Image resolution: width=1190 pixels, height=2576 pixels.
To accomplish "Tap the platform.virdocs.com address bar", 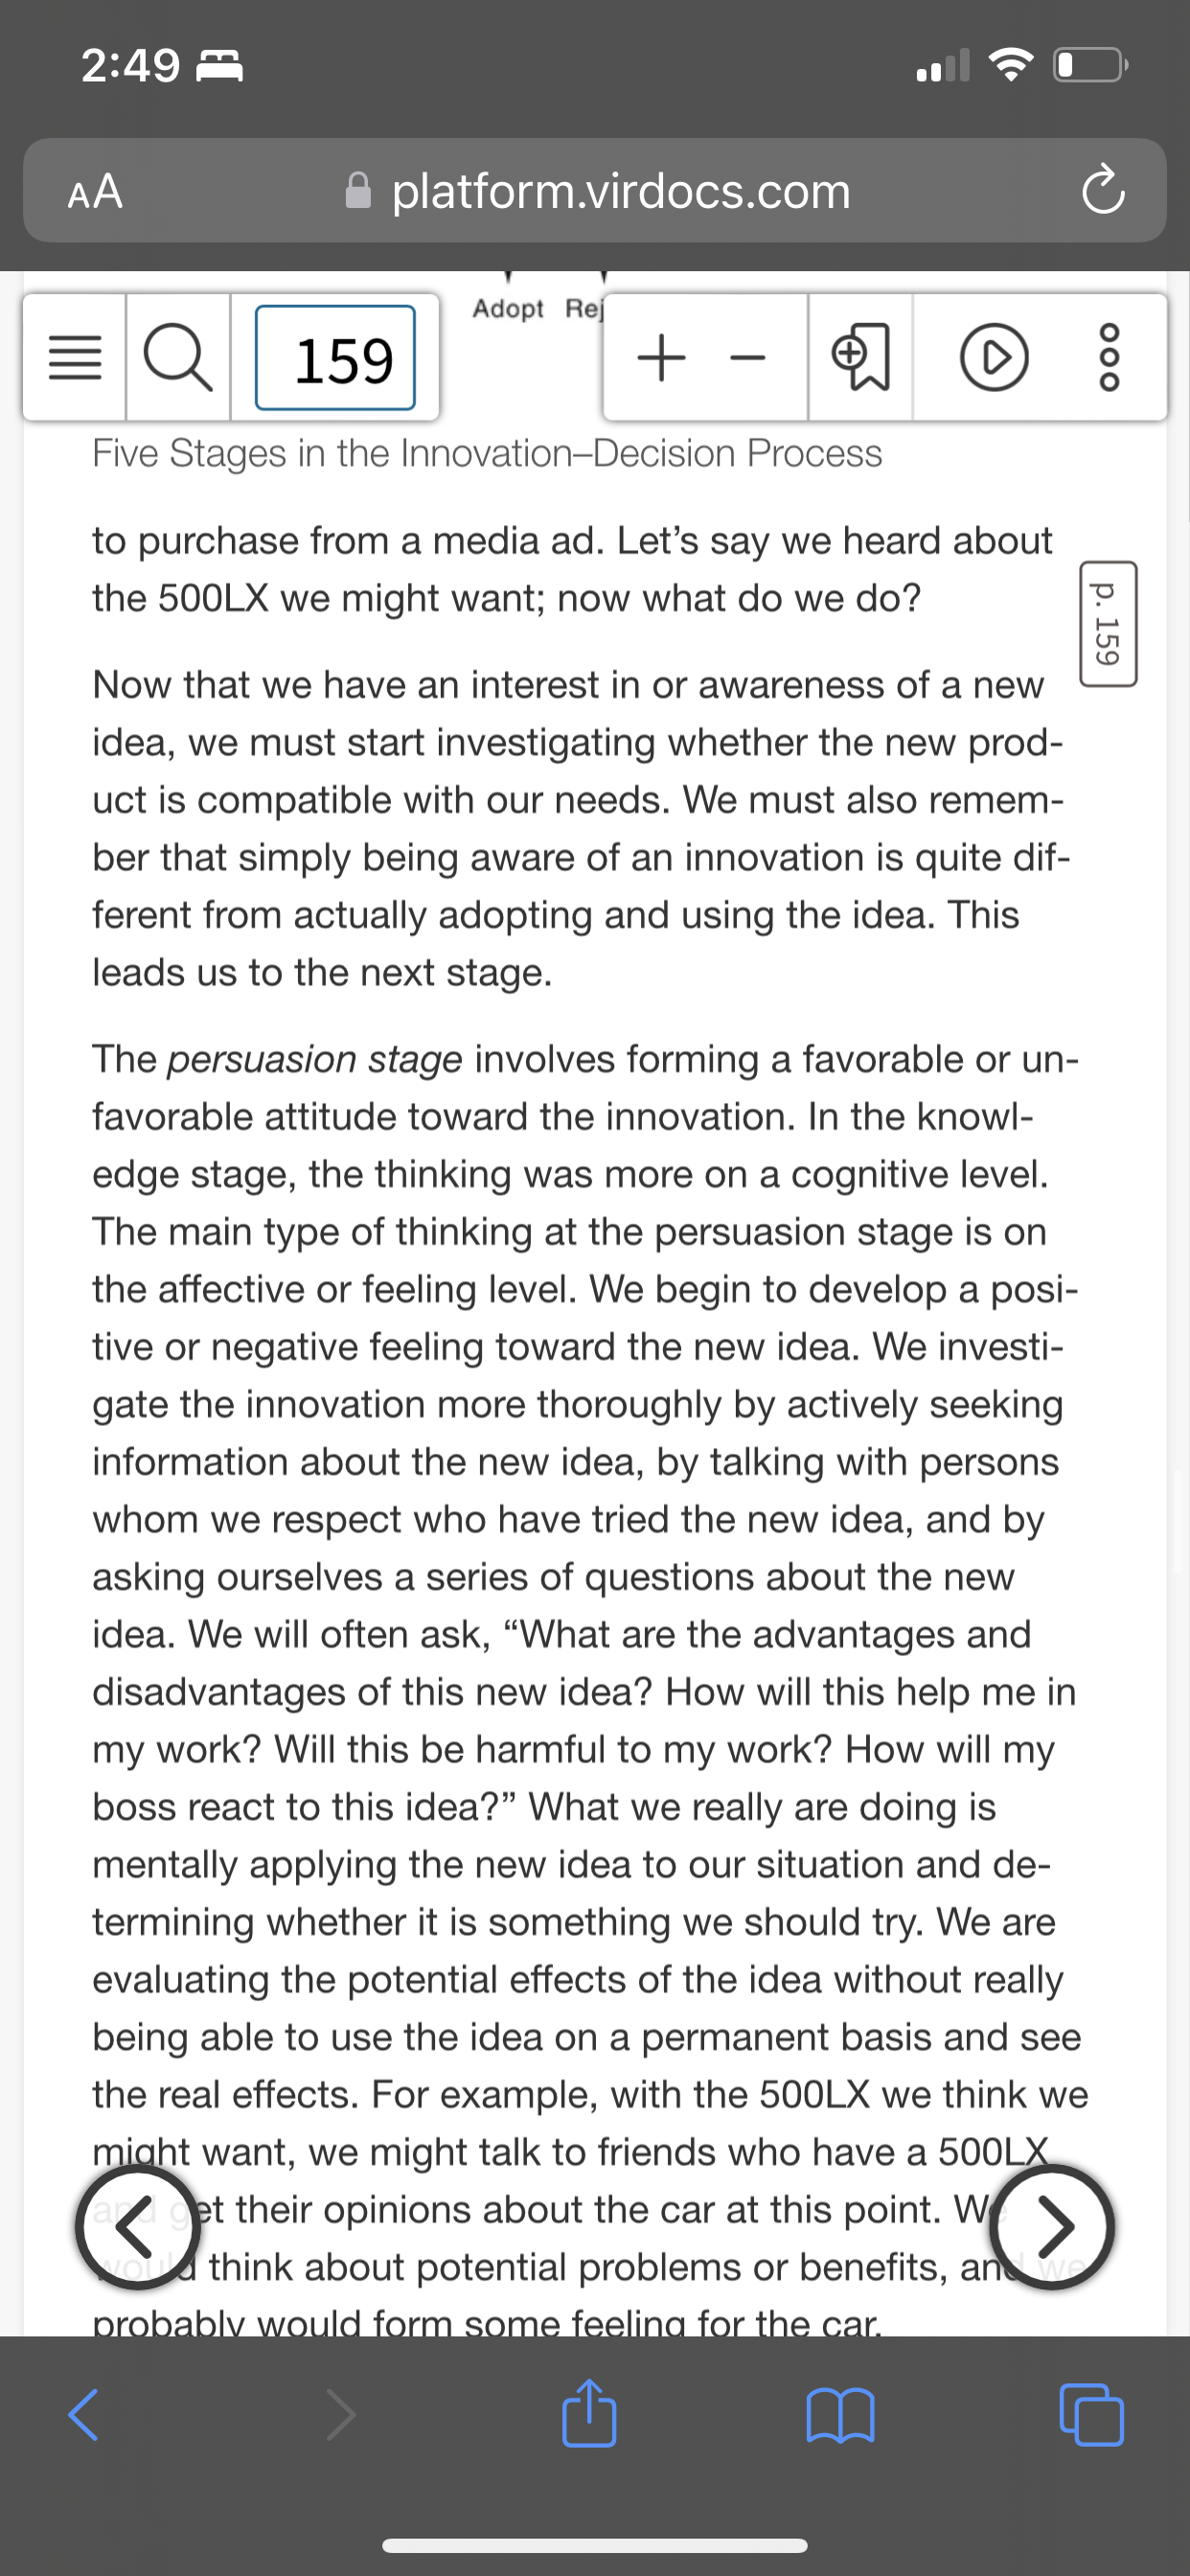I will tap(596, 190).
